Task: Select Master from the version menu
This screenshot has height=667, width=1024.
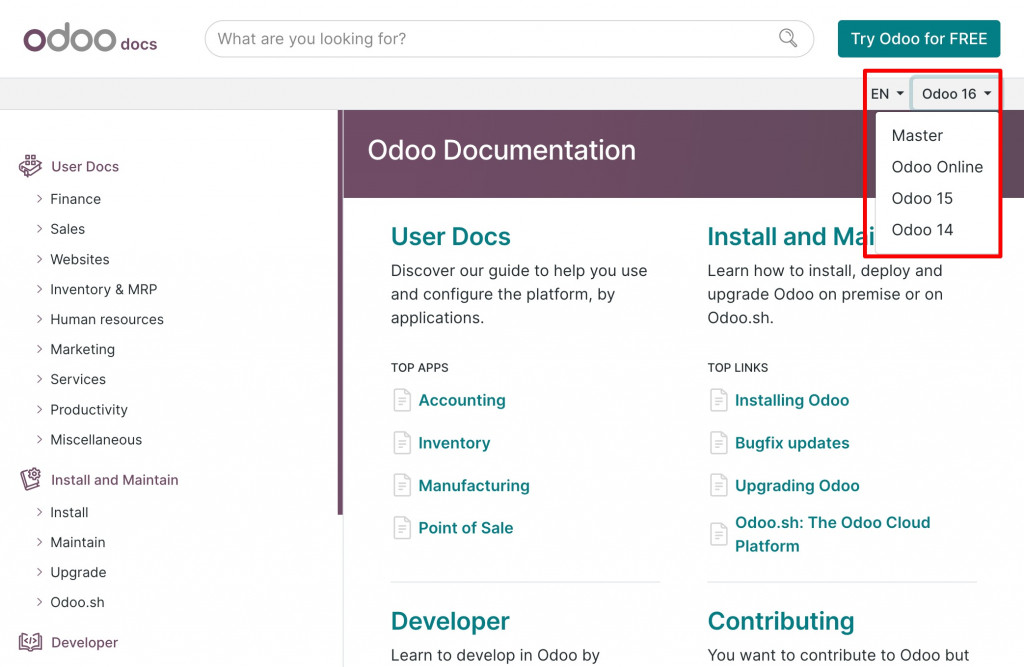Action: (x=918, y=135)
